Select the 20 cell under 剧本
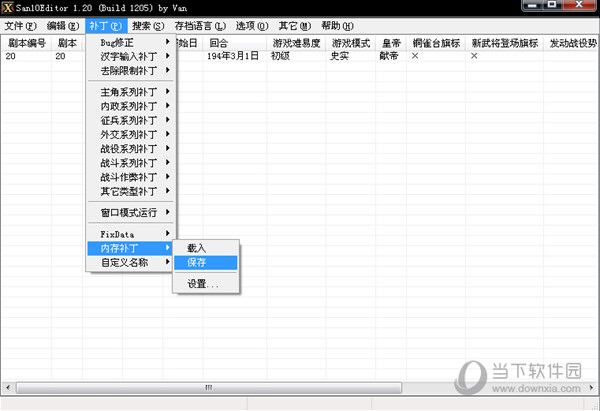Screen dimensions: 600x411 pyautogui.click(x=60, y=56)
